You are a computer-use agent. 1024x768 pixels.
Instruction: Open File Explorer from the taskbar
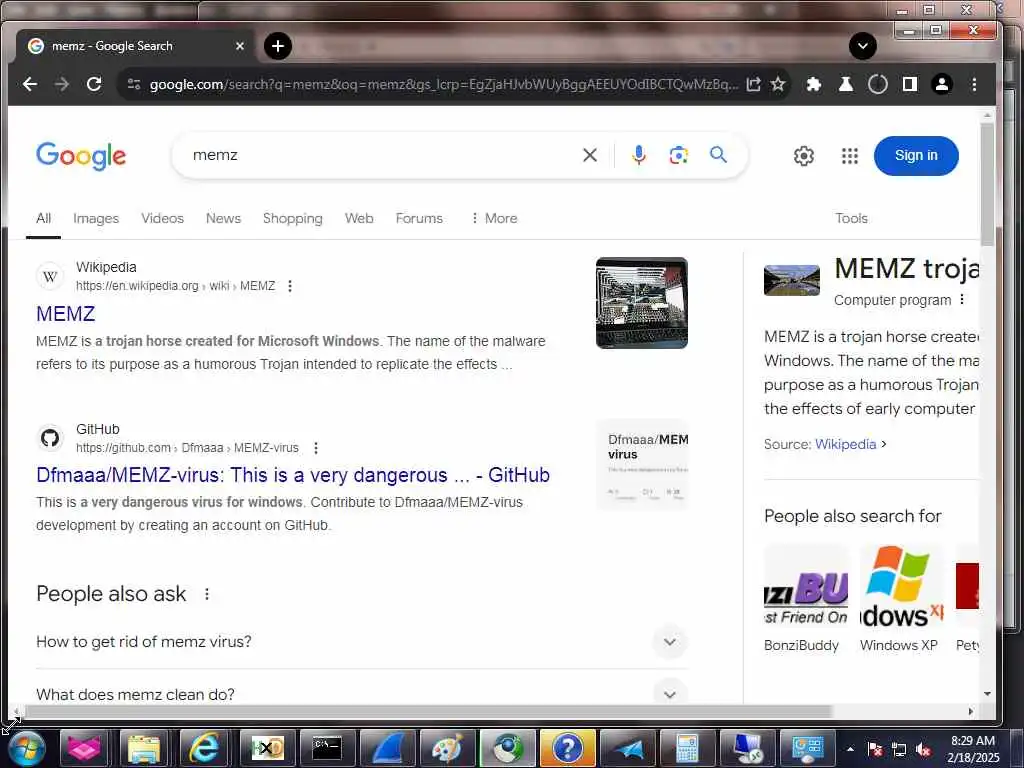click(x=144, y=748)
